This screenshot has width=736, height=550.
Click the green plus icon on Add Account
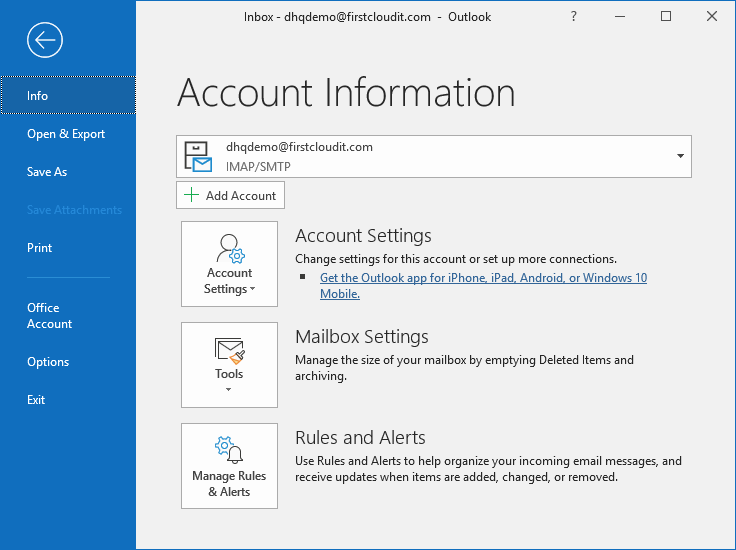coord(191,195)
